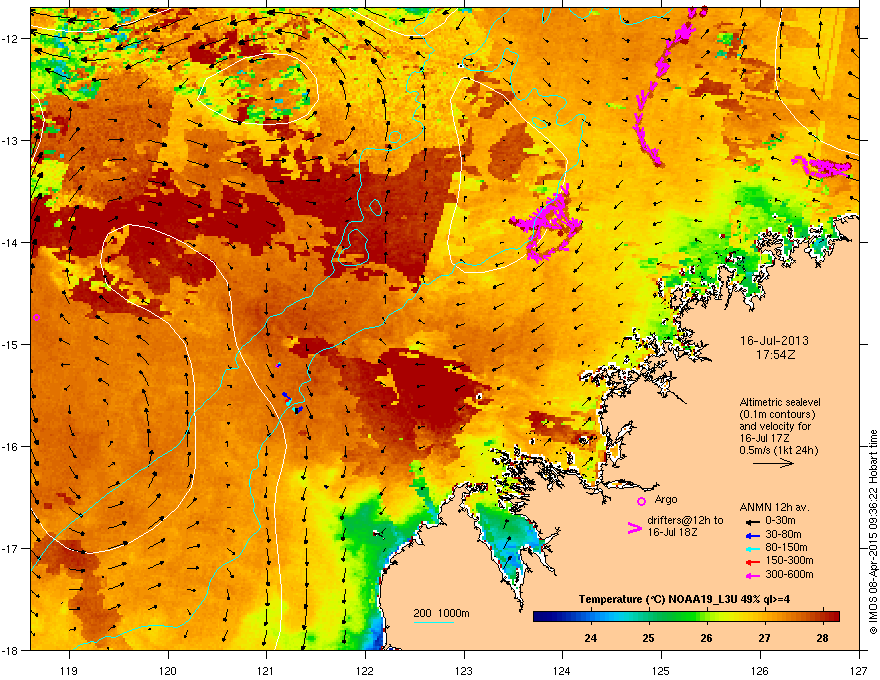This screenshot has width=880, height=680.
Task: Click latitude axis label "-17"
Action: point(10,548)
